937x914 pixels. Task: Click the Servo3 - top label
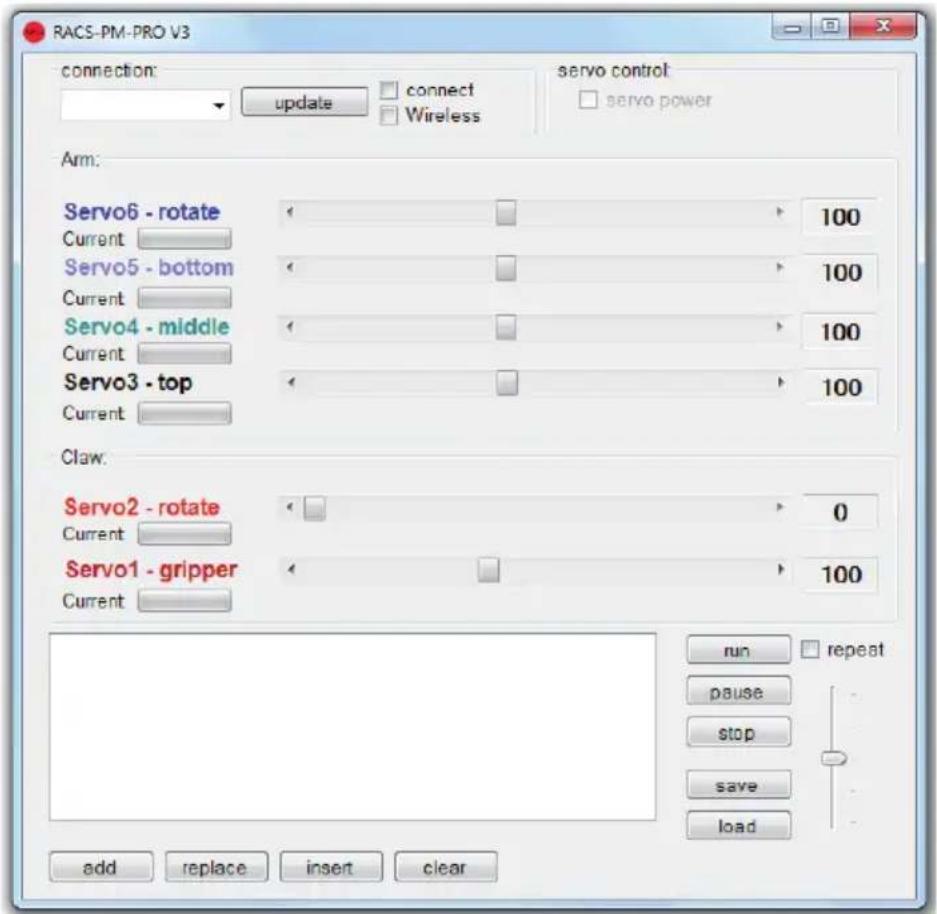coord(128,382)
